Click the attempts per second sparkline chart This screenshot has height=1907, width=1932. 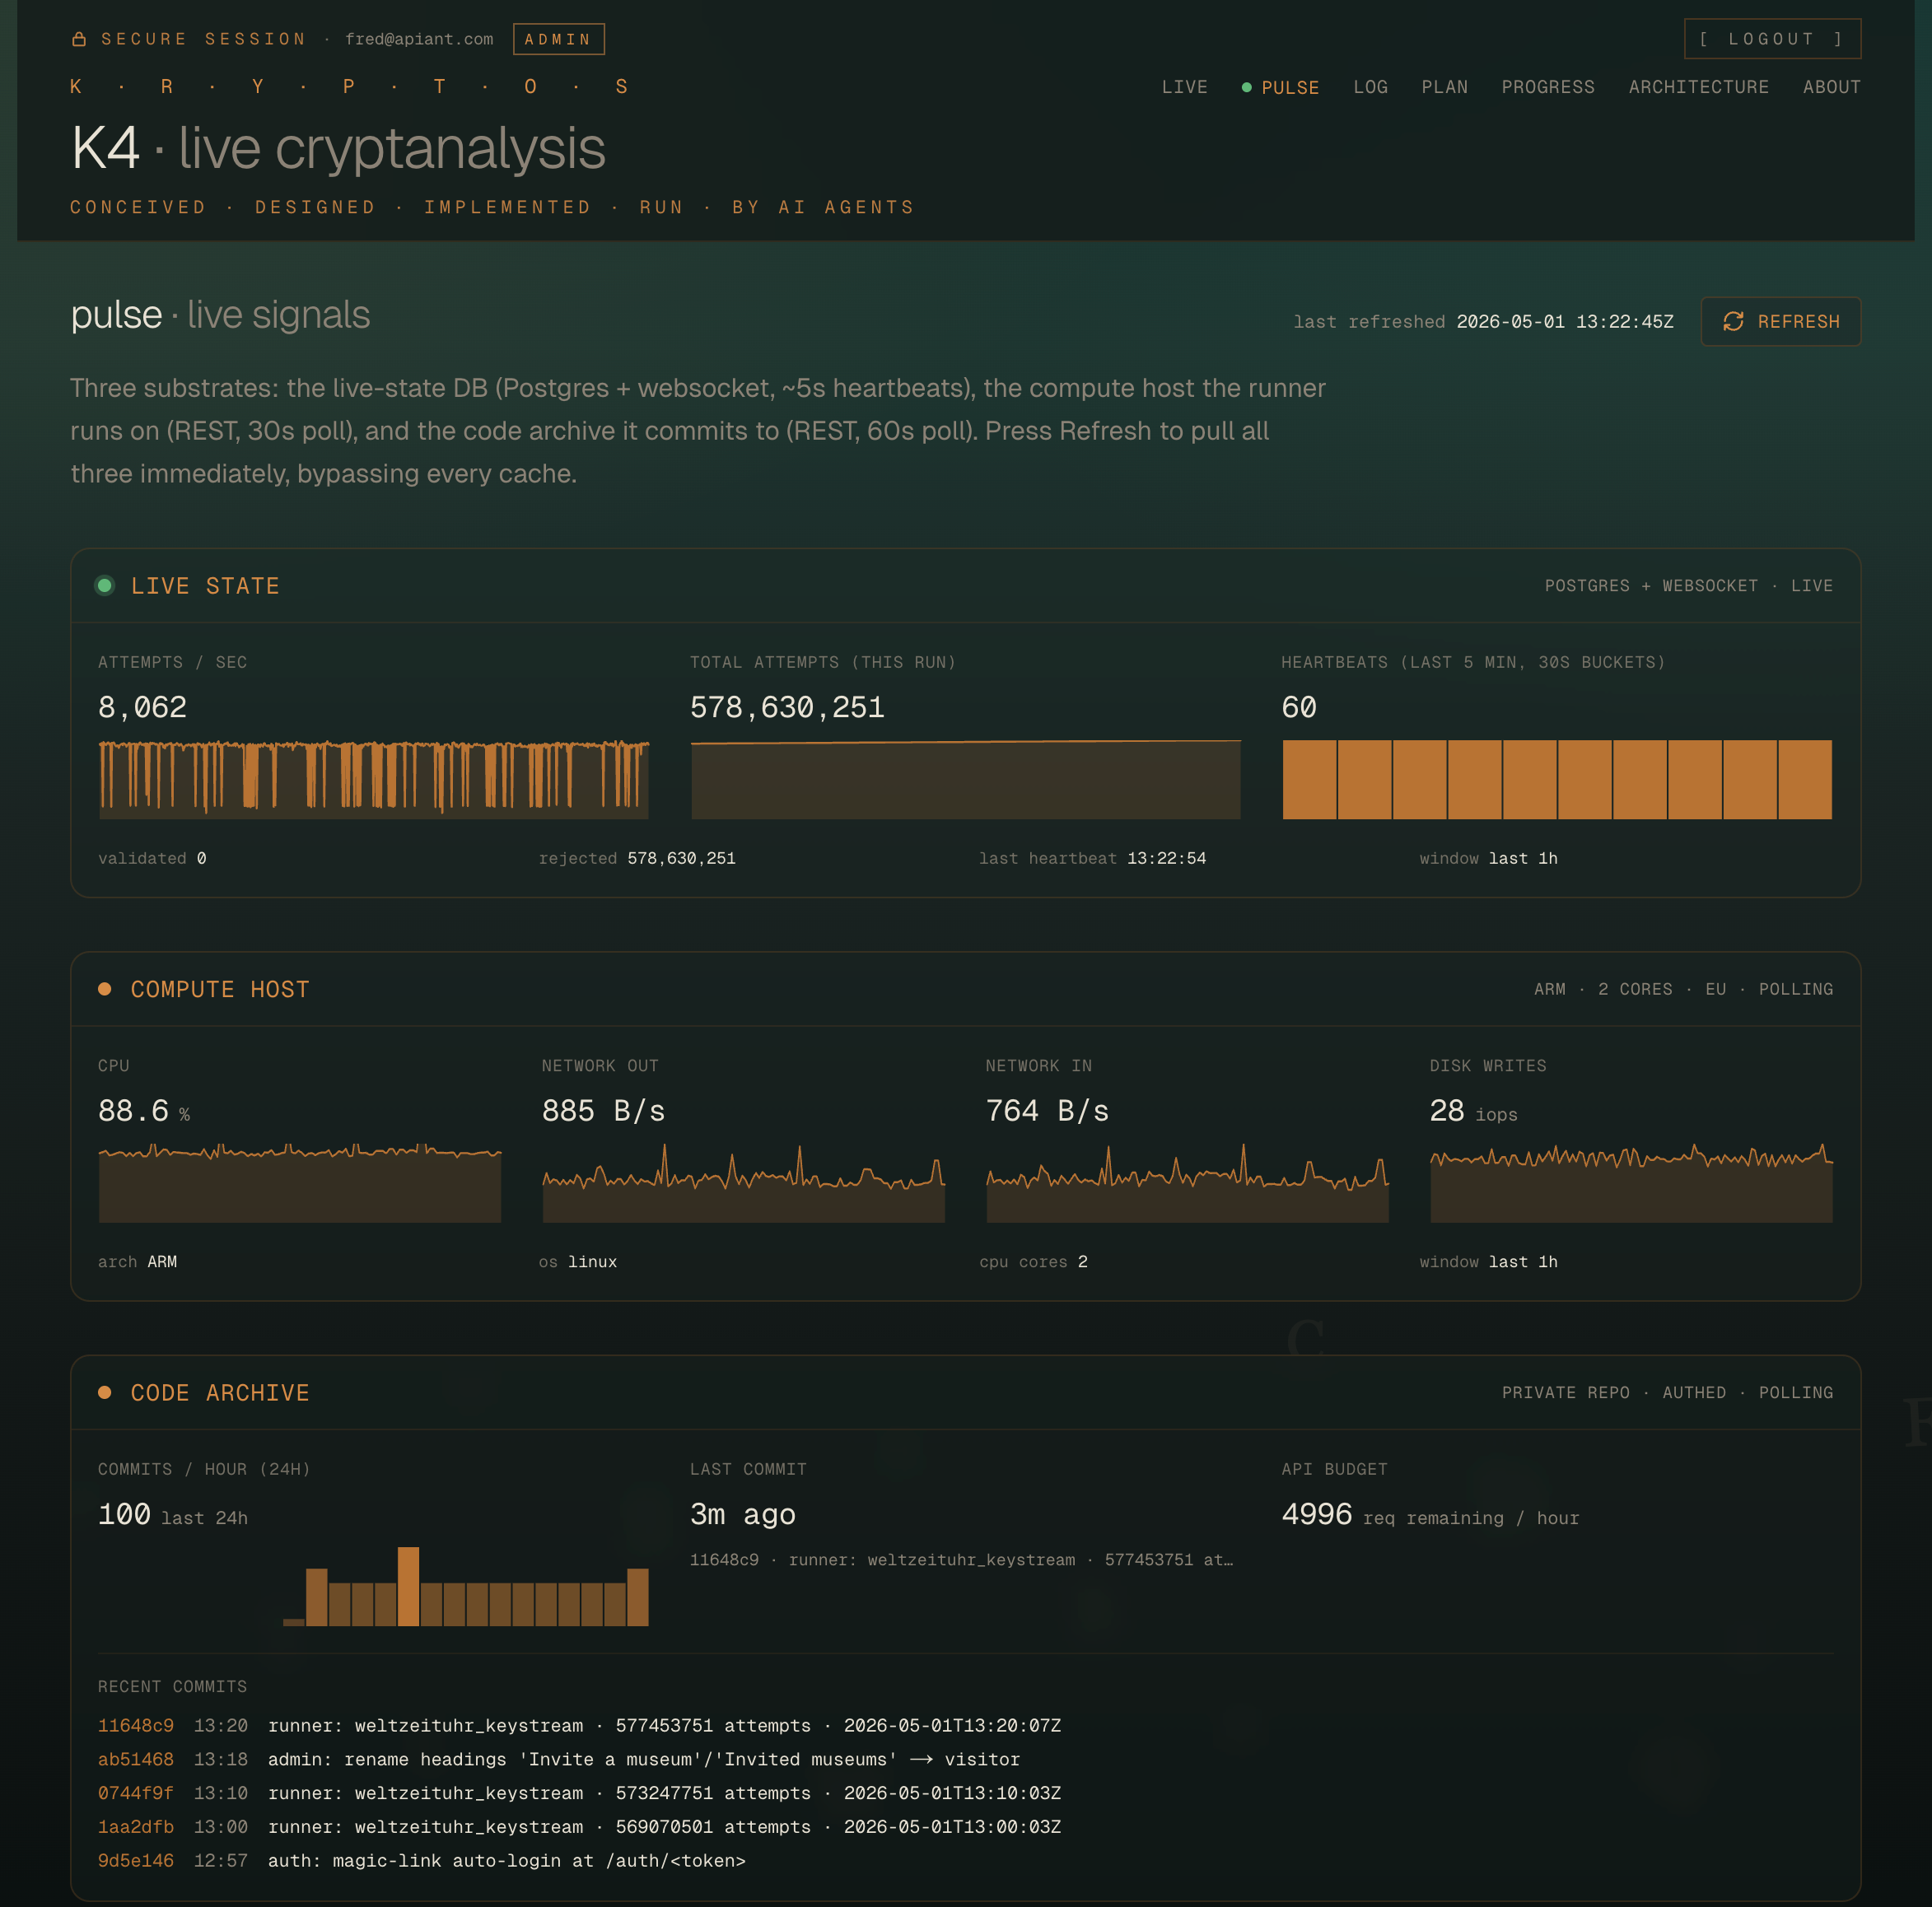[x=373, y=779]
